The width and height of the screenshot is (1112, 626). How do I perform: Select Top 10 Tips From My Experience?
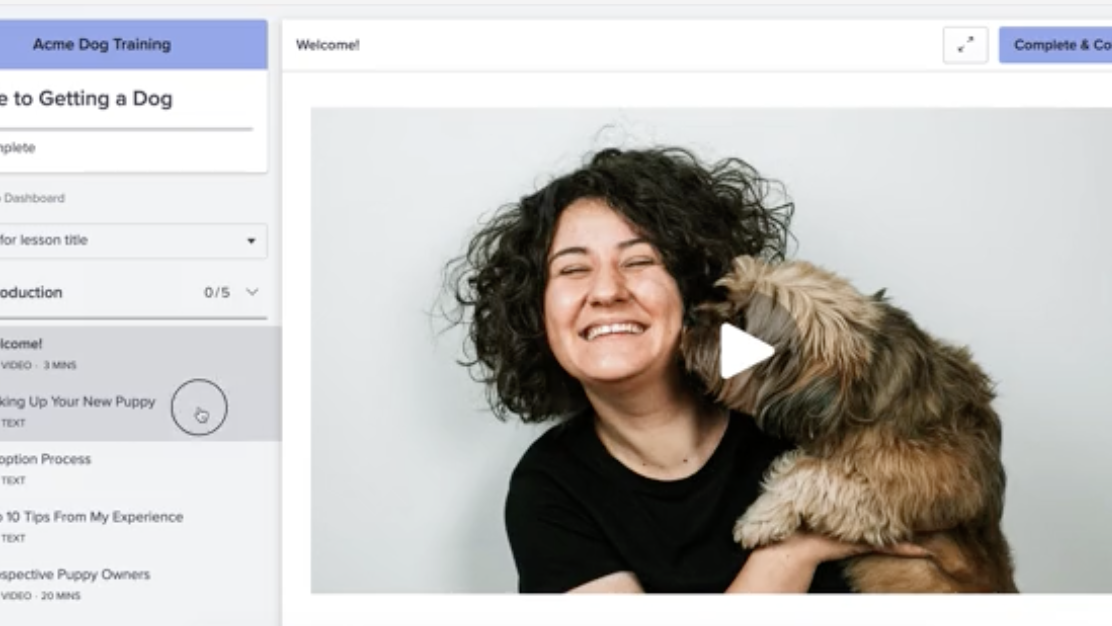coord(92,517)
